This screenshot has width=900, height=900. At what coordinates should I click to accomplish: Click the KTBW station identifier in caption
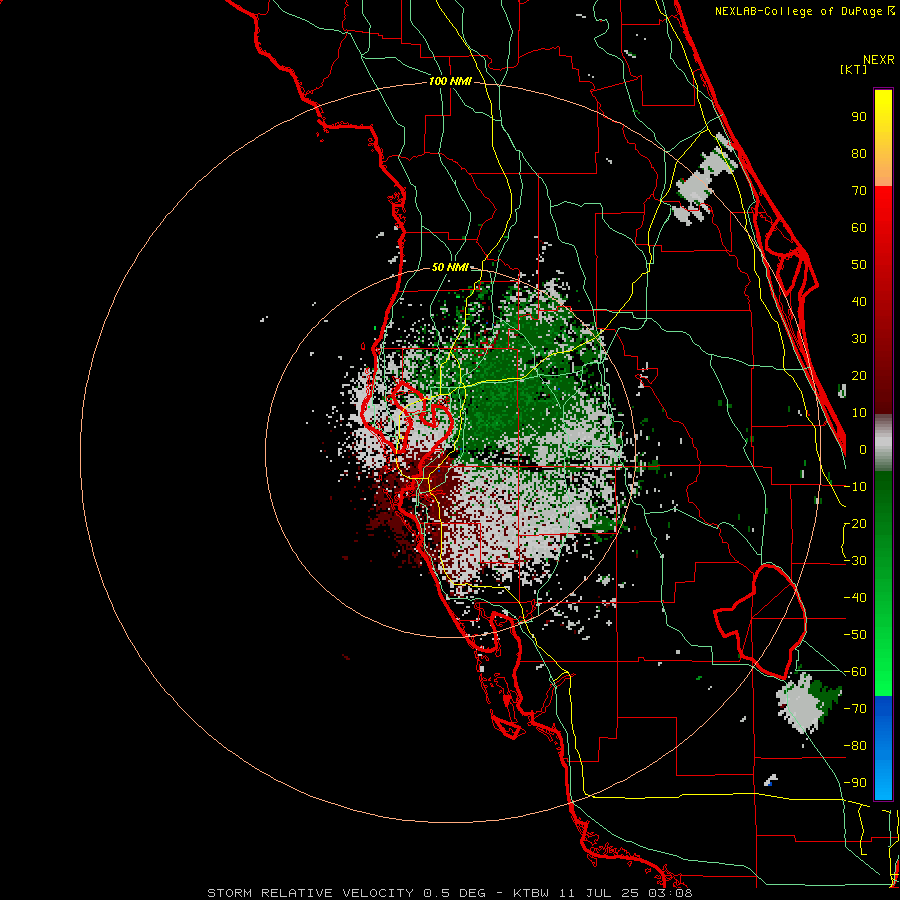(532, 893)
